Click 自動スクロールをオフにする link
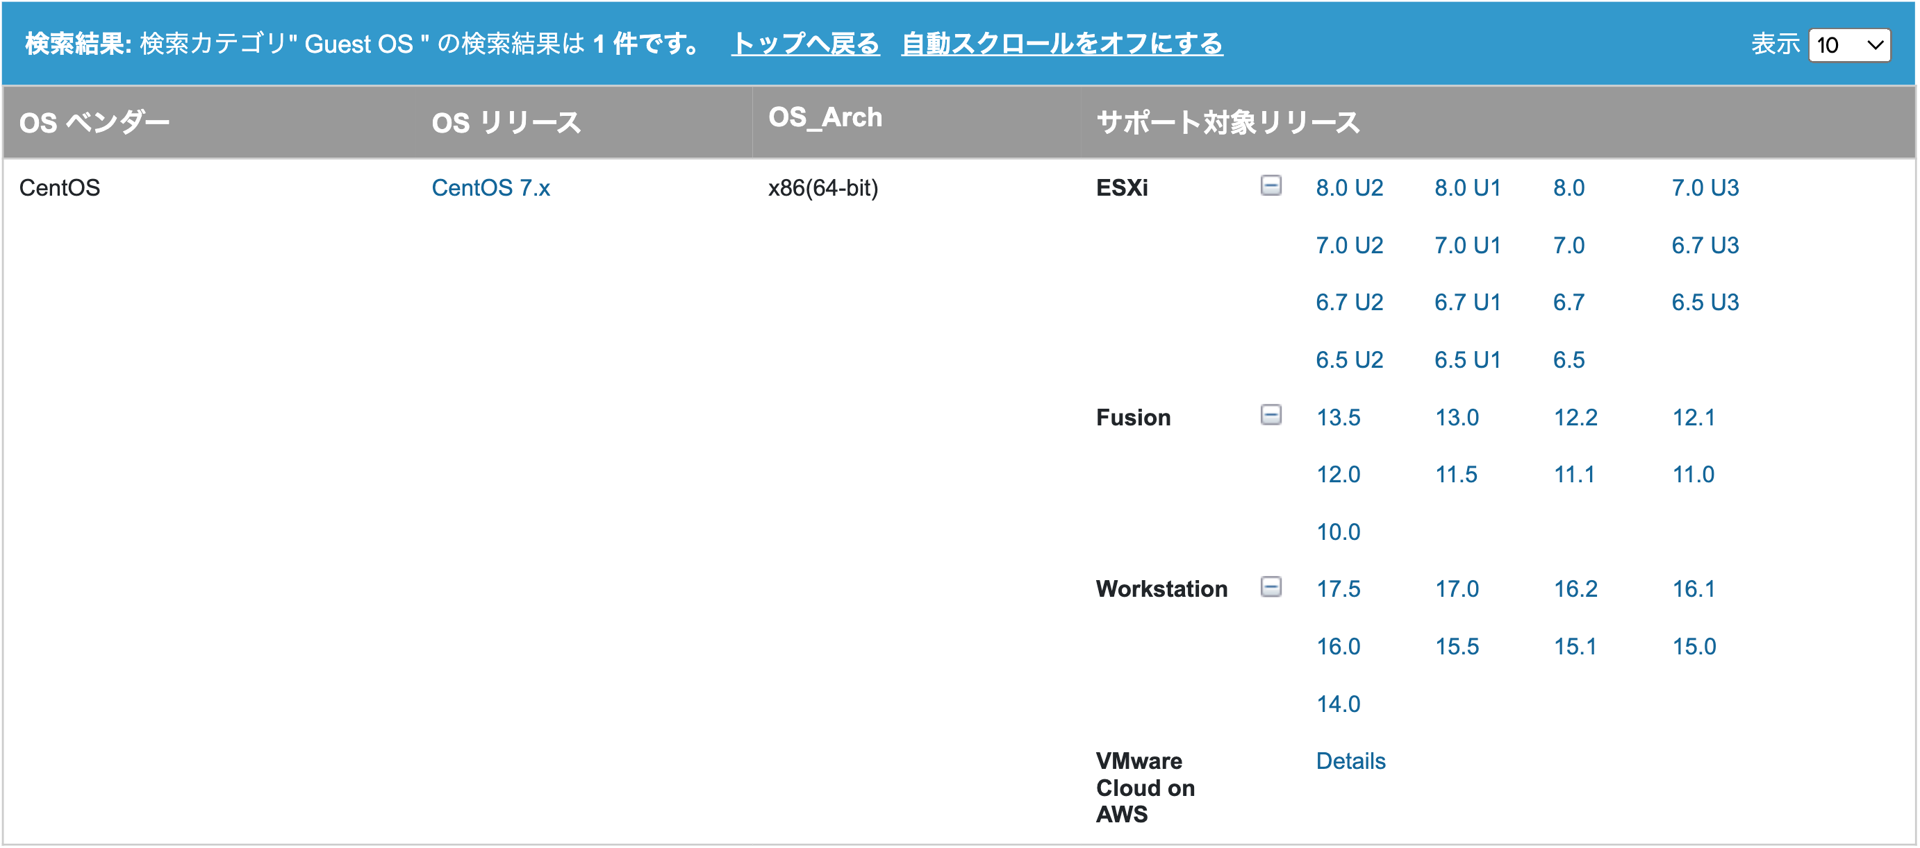This screenshot has width=1920, height=848. tap(1062, 44)
